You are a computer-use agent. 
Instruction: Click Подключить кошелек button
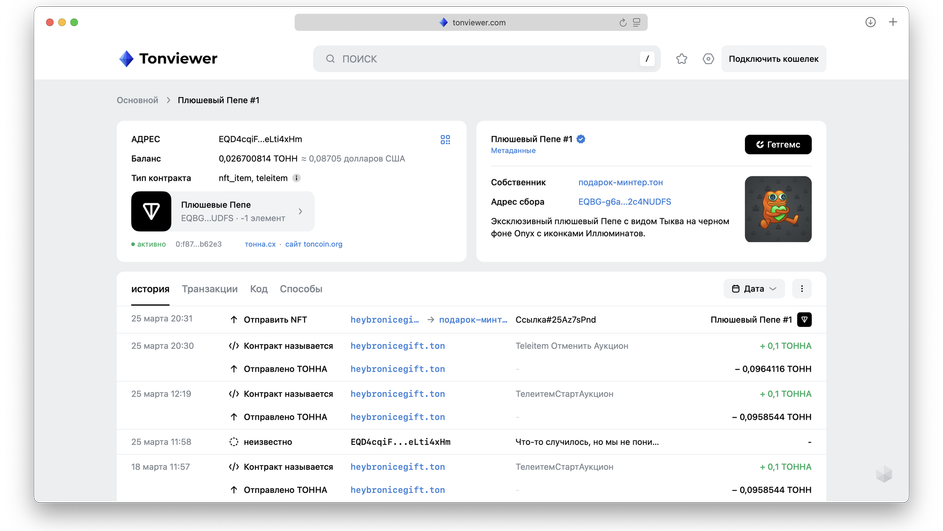[773, 59]
